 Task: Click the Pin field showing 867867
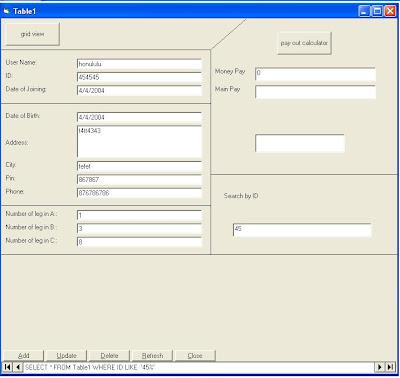click(x=139, y=180)
